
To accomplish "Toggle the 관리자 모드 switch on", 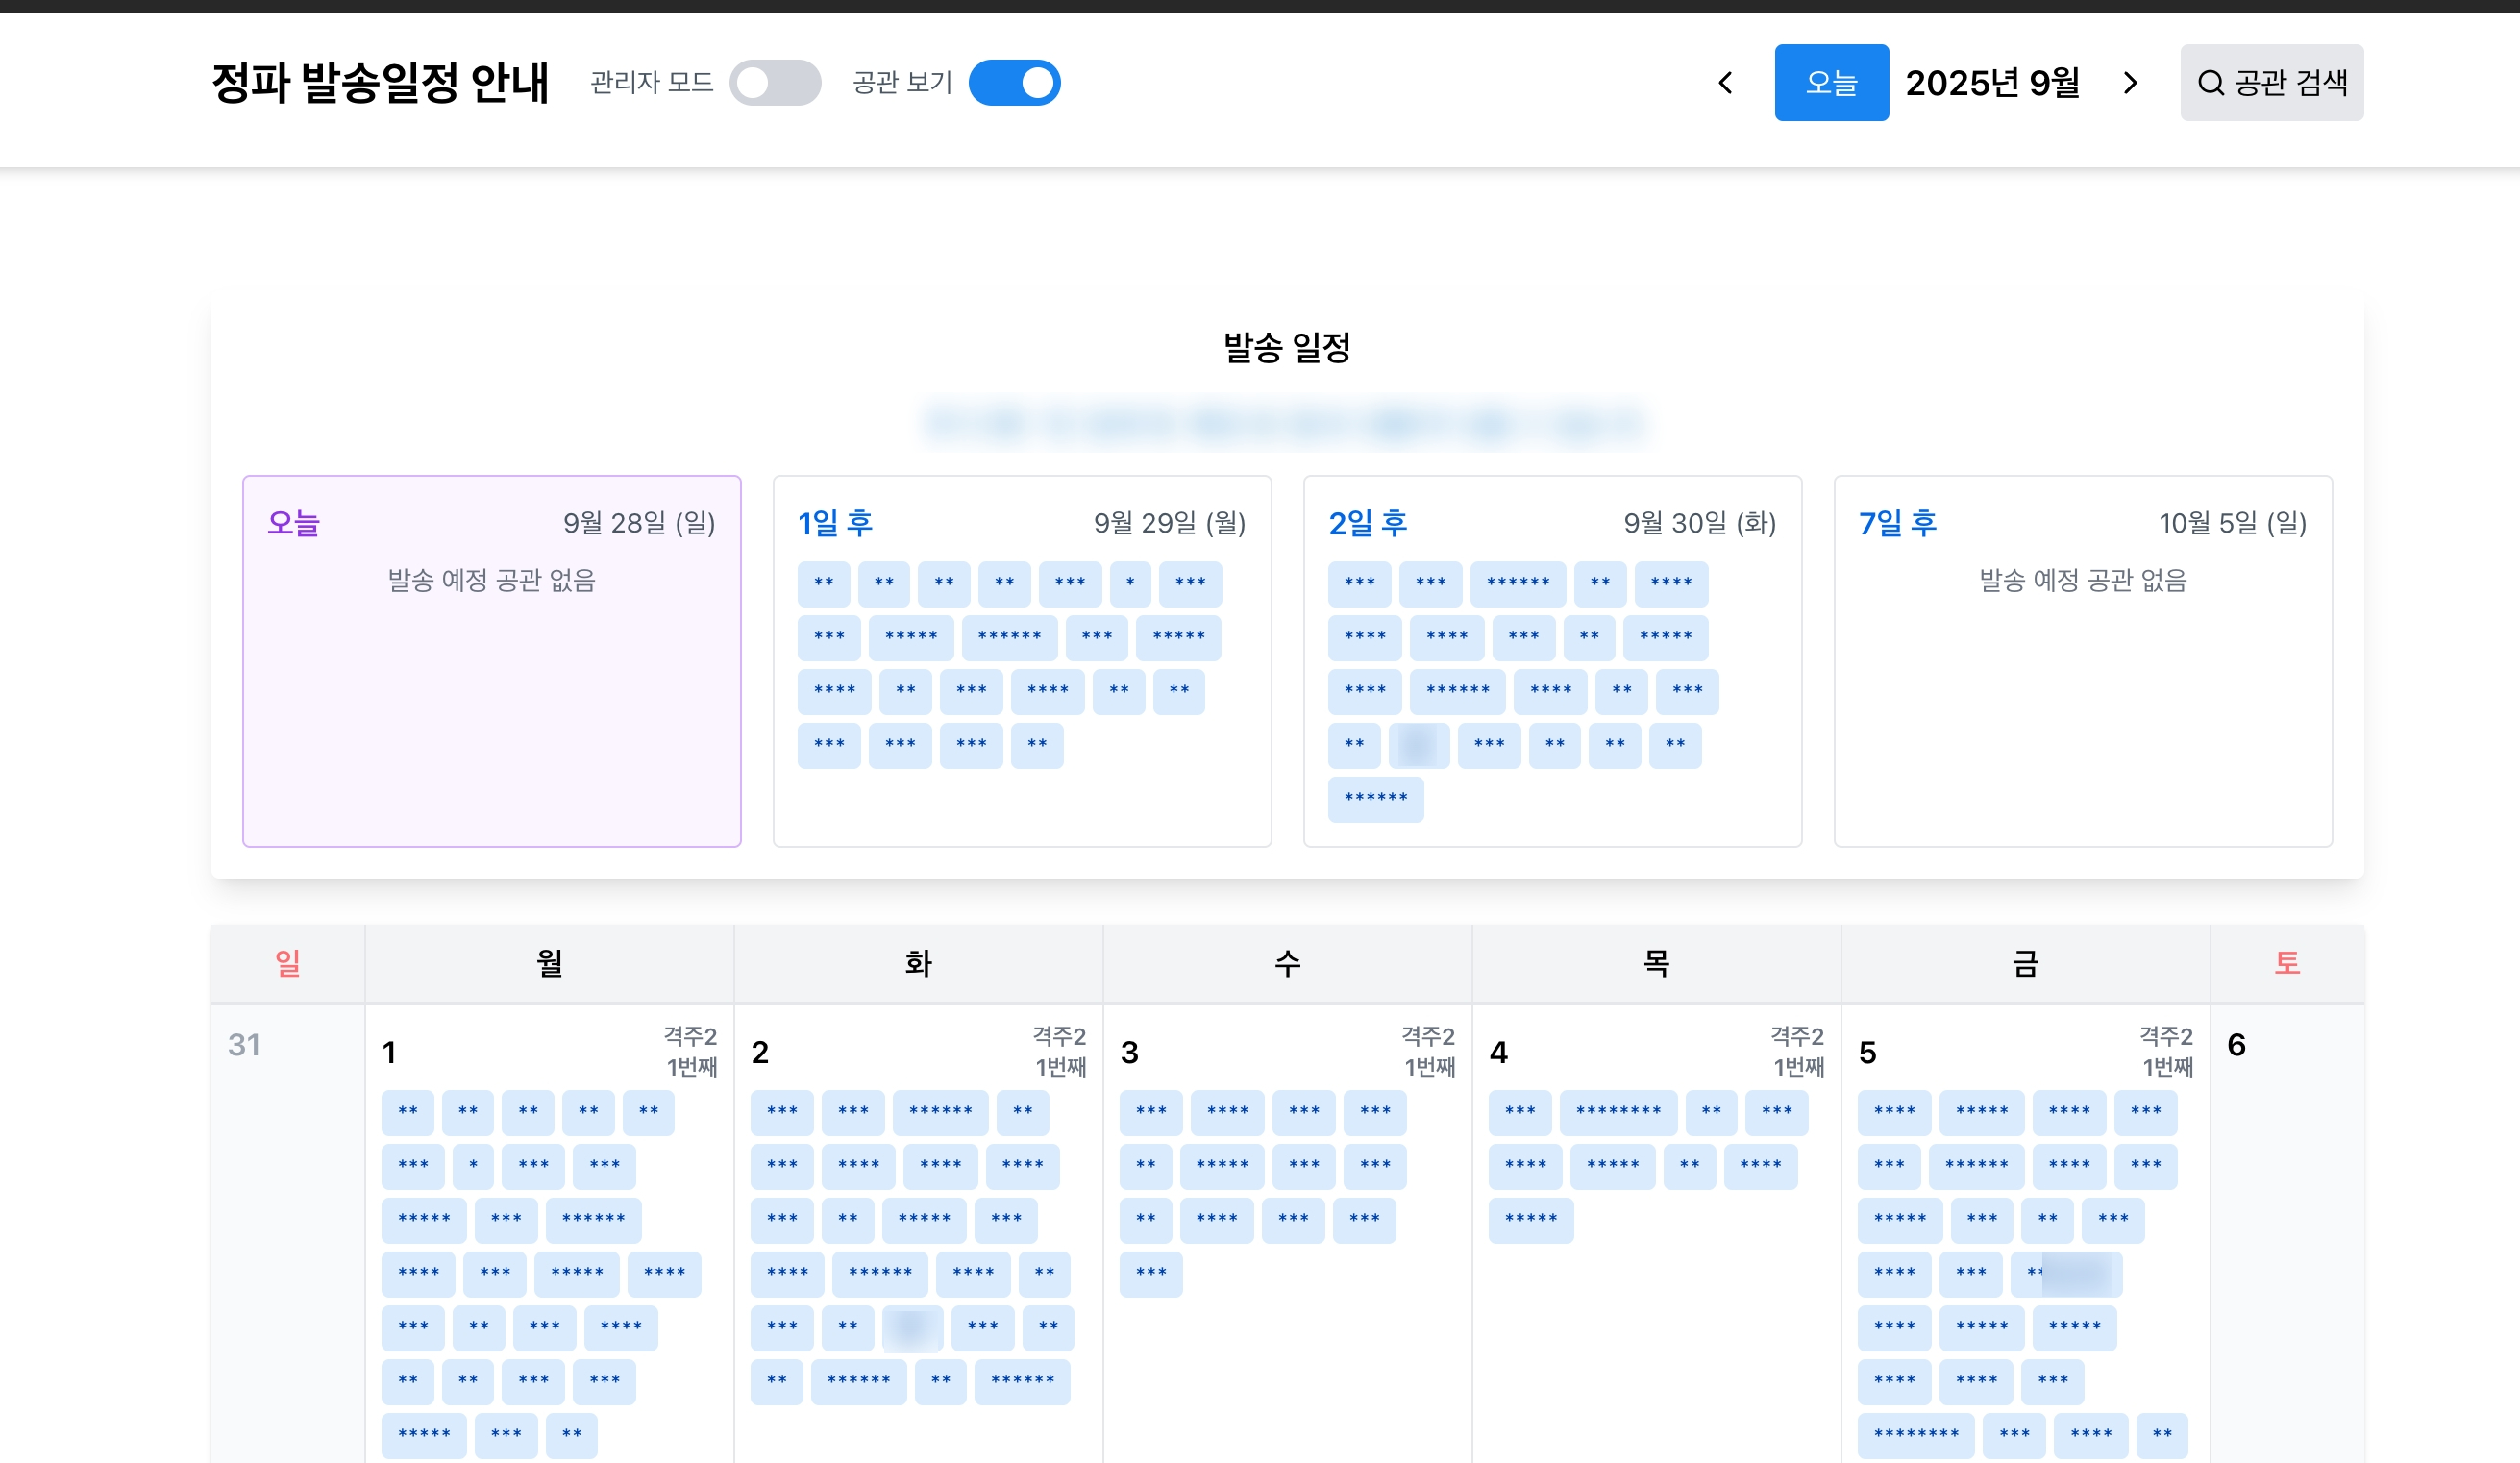I will [x=775, y=83].
